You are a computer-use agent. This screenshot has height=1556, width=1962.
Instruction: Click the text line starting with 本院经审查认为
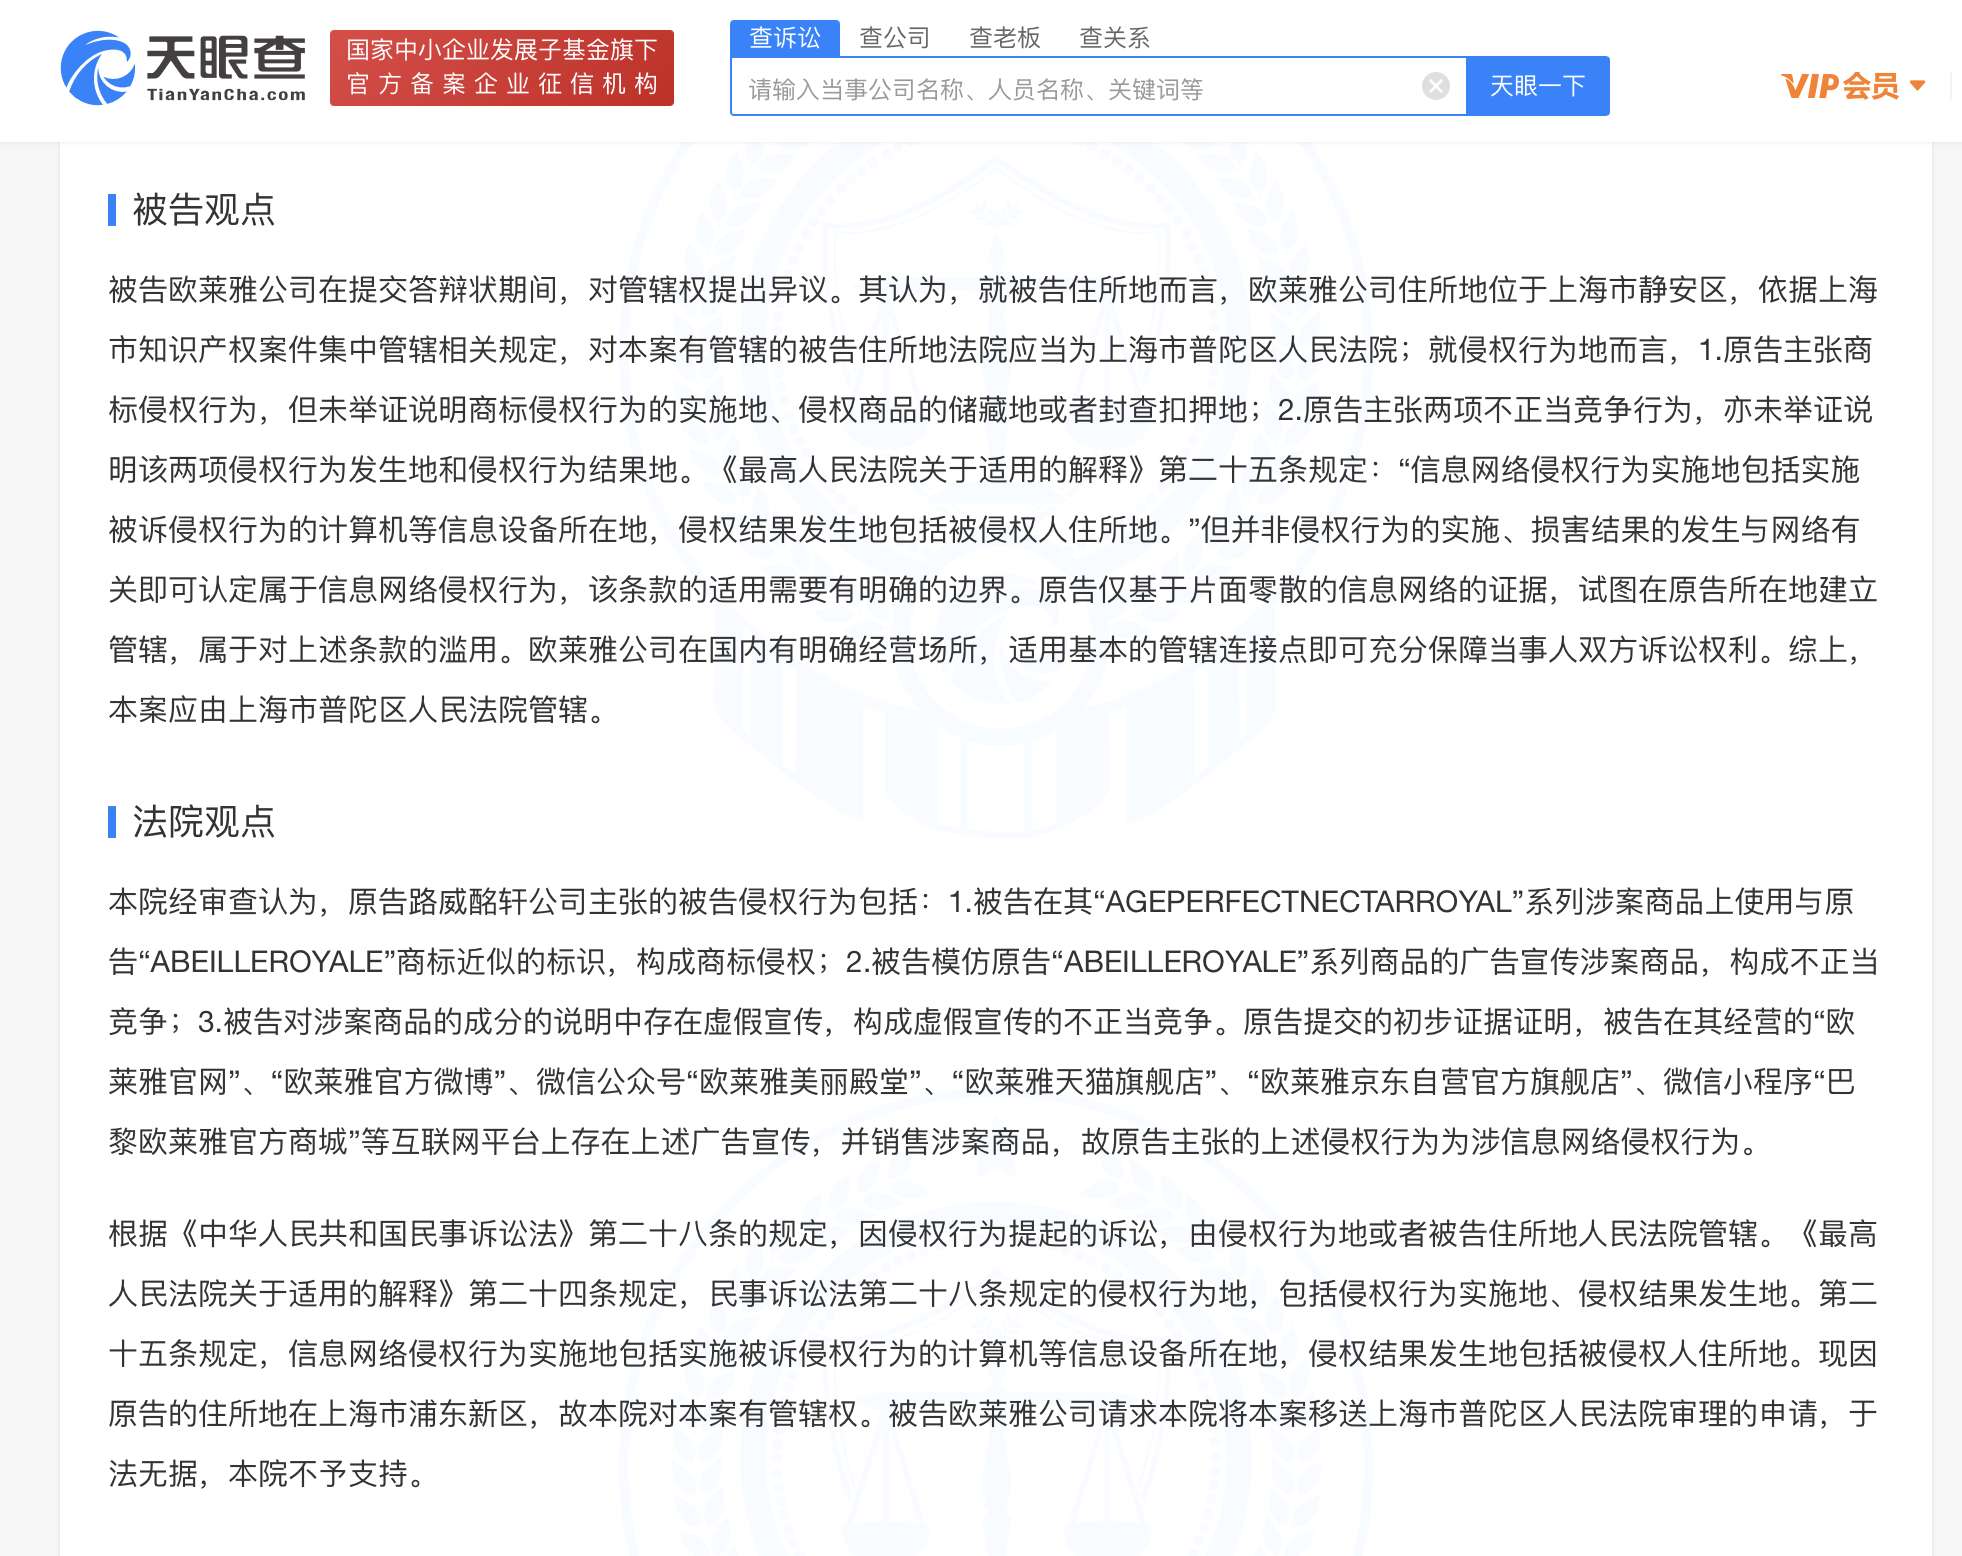pyautogui.click(x=981, y=902)
